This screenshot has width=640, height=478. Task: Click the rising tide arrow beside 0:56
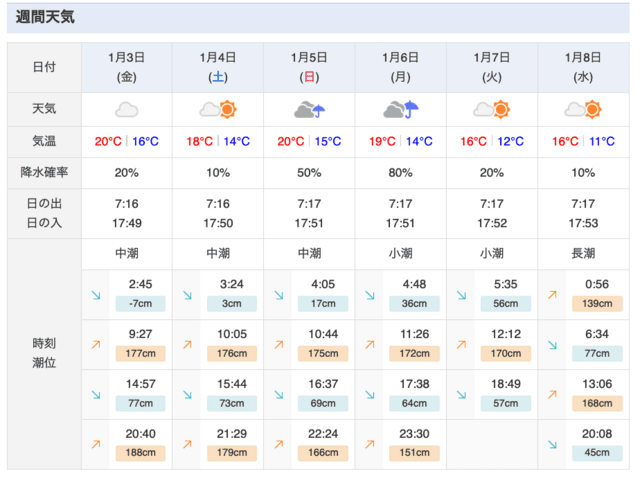pos(552,296)
